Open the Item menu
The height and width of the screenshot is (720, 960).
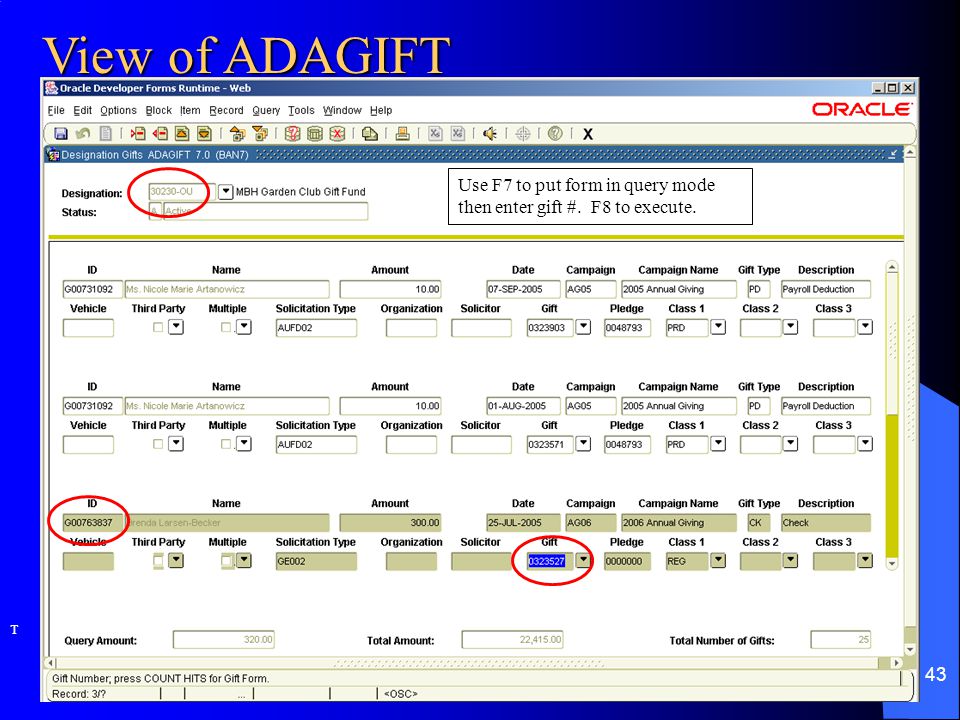point(190,111)
